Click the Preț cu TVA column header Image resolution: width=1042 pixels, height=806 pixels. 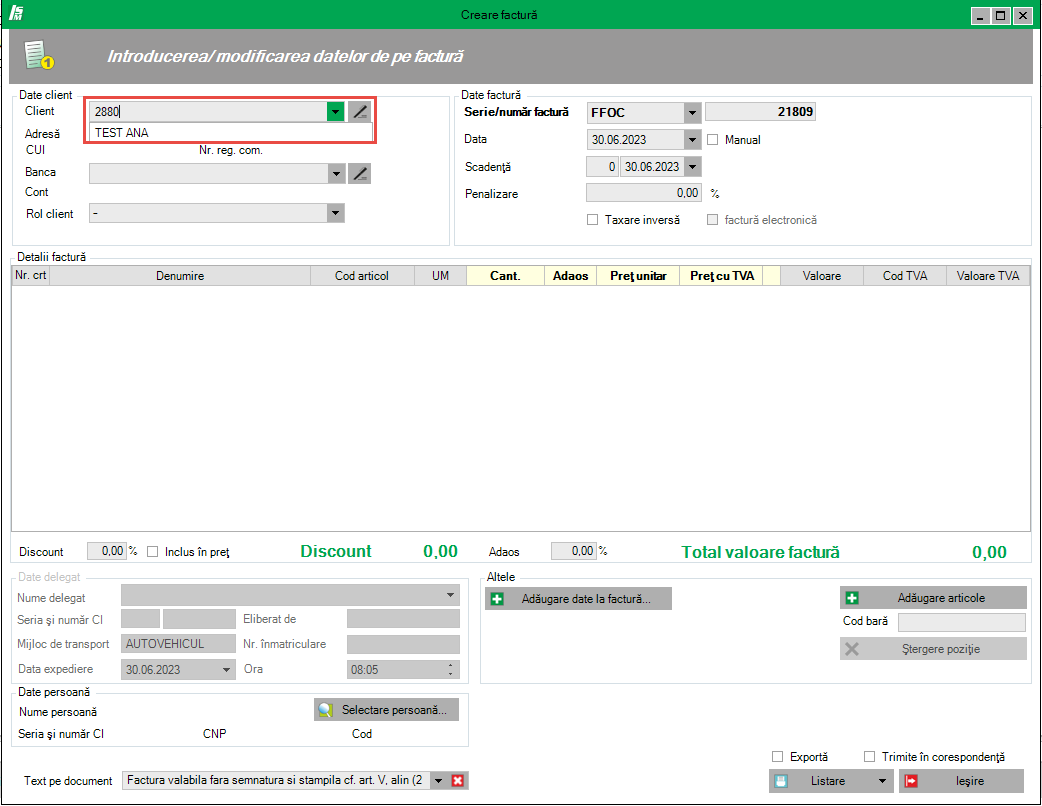(722, 276)
